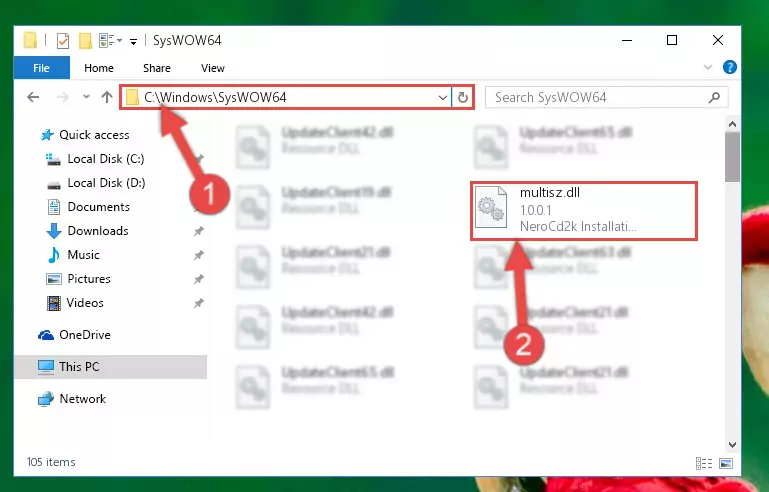Click the 105 items status text

(x=51, y=462)
